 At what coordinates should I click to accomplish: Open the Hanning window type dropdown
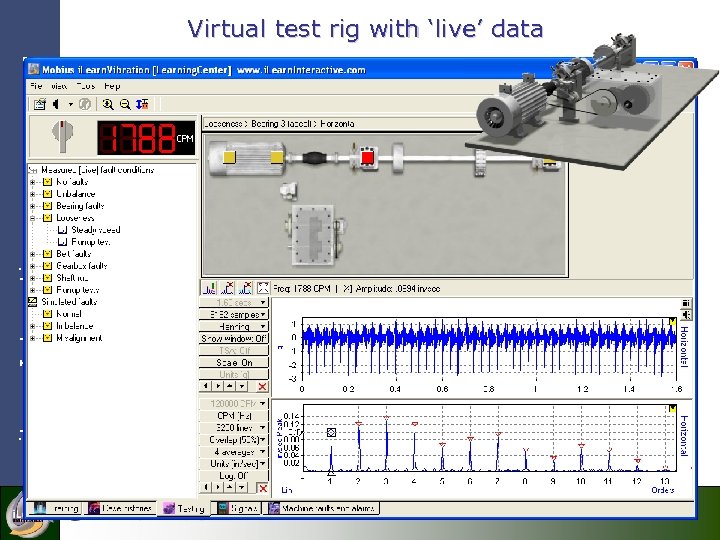click(x=234, y=326)
